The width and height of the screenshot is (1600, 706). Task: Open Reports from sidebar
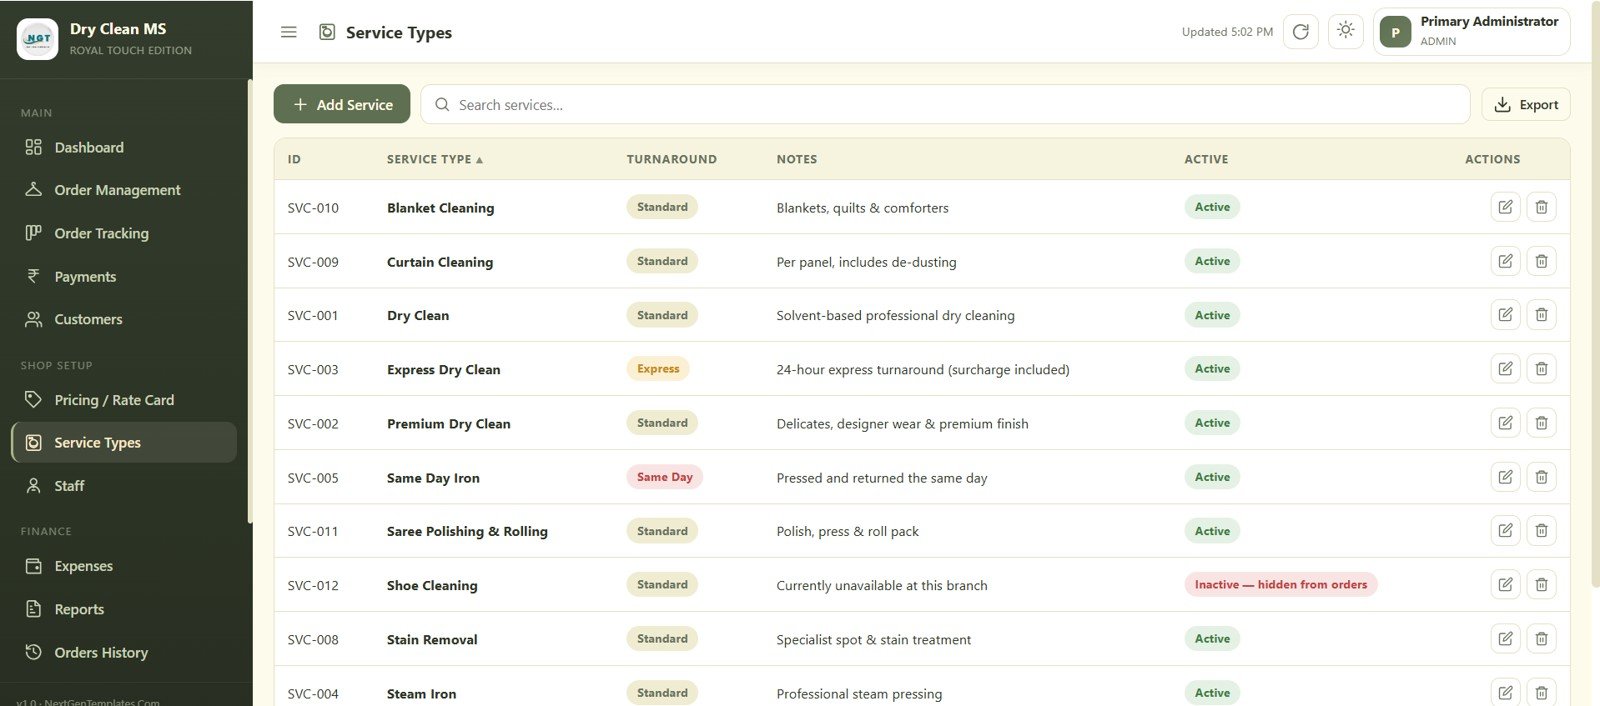point(124,609)
